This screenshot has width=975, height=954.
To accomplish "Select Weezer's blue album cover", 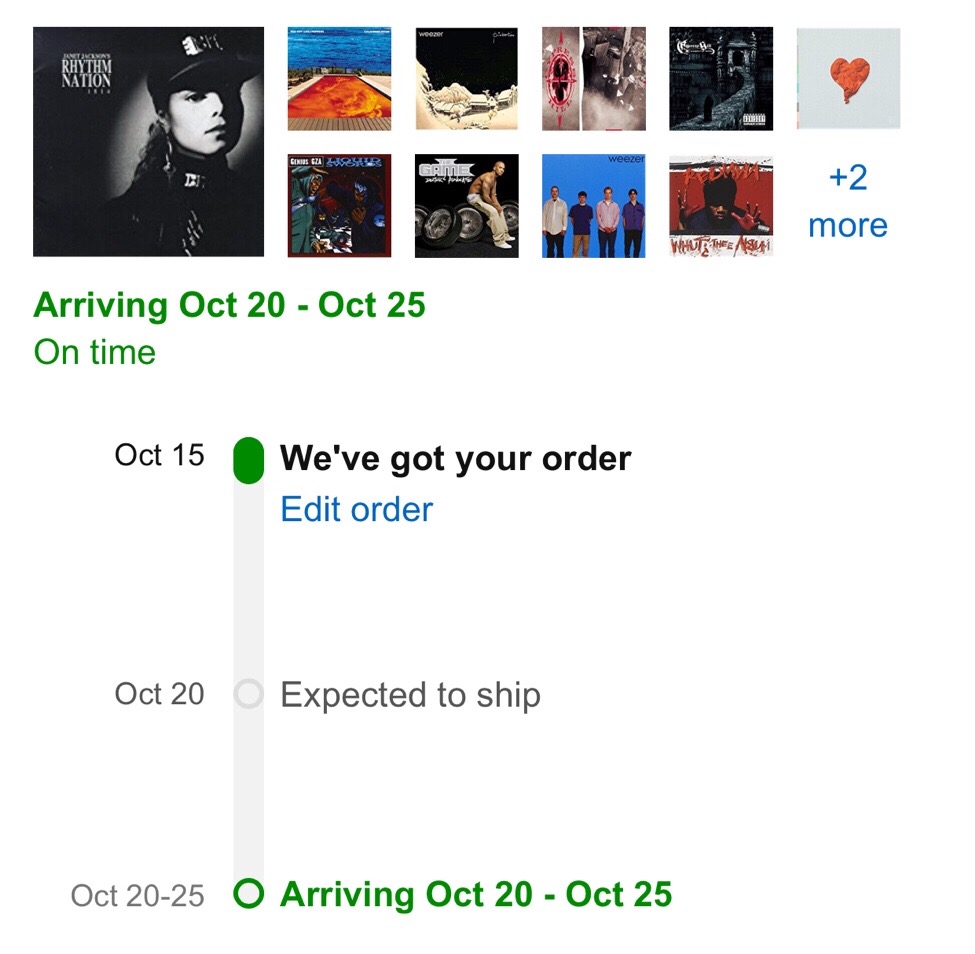I will click(593, 206).
